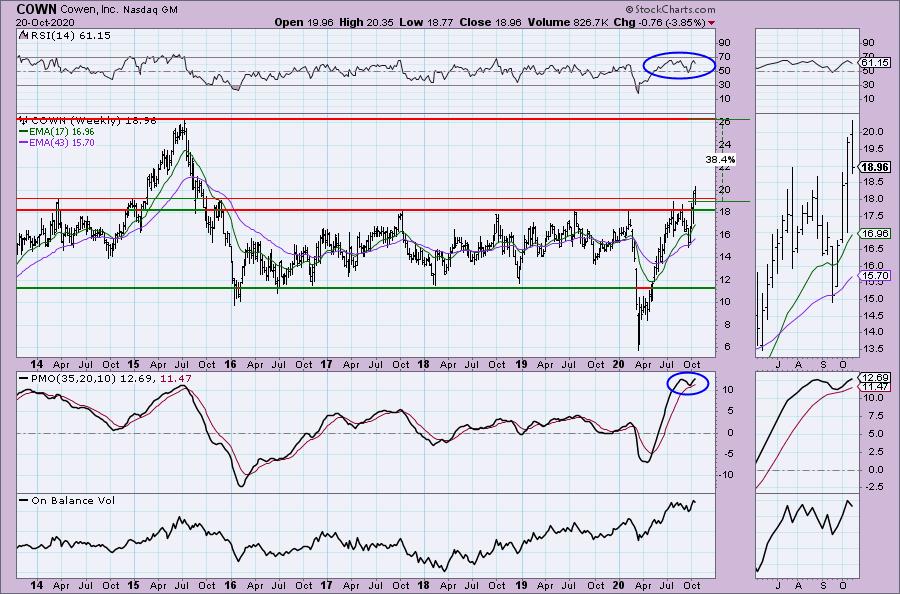Click the 19.5 zoom-panel price label
This screenshot has width=900, height=594.
(873, 148)
